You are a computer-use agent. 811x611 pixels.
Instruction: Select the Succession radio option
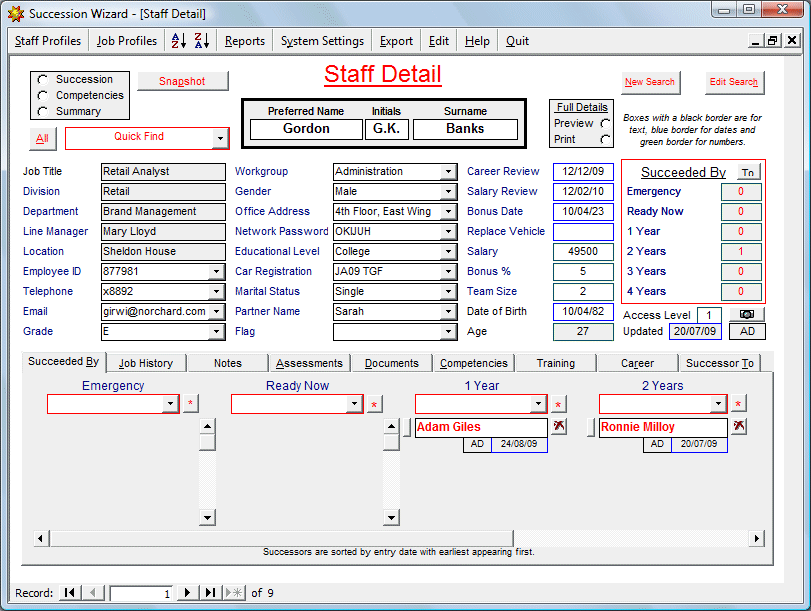42,79
